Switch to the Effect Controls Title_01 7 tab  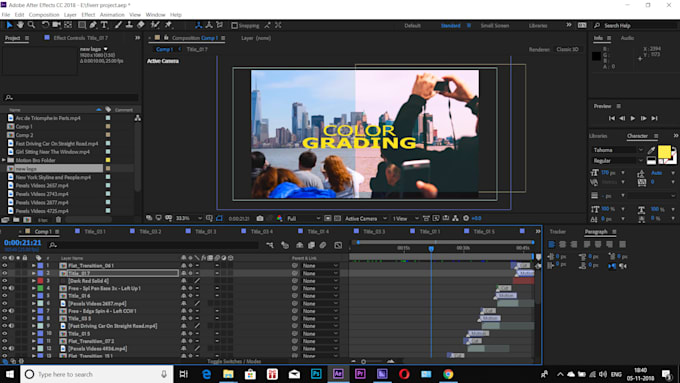click(x=80, y=38)
